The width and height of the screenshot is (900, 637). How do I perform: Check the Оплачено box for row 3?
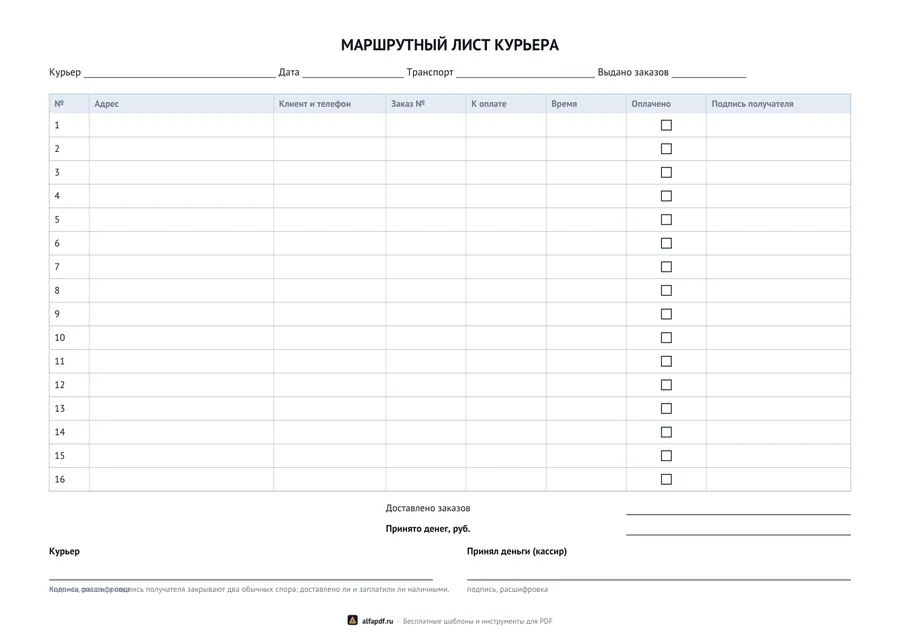point(666,172)
